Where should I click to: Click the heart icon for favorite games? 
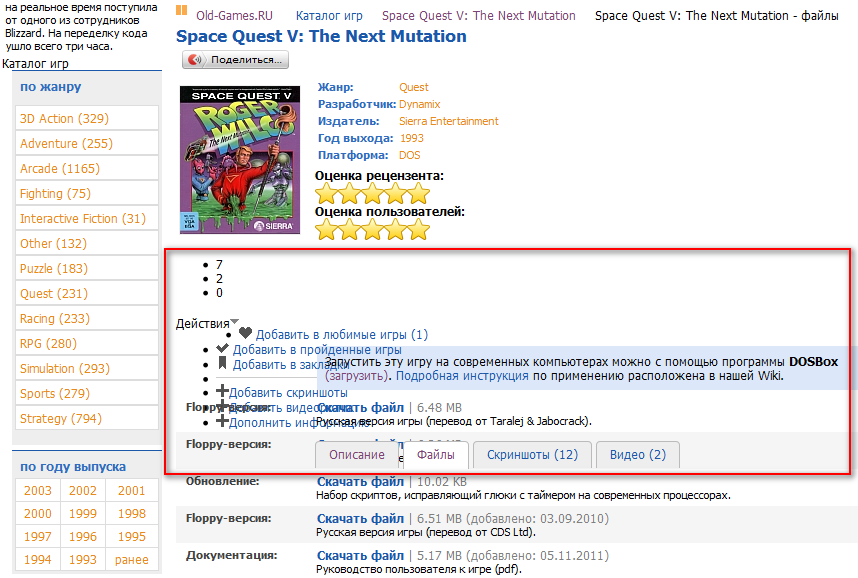tap(245, 334)
